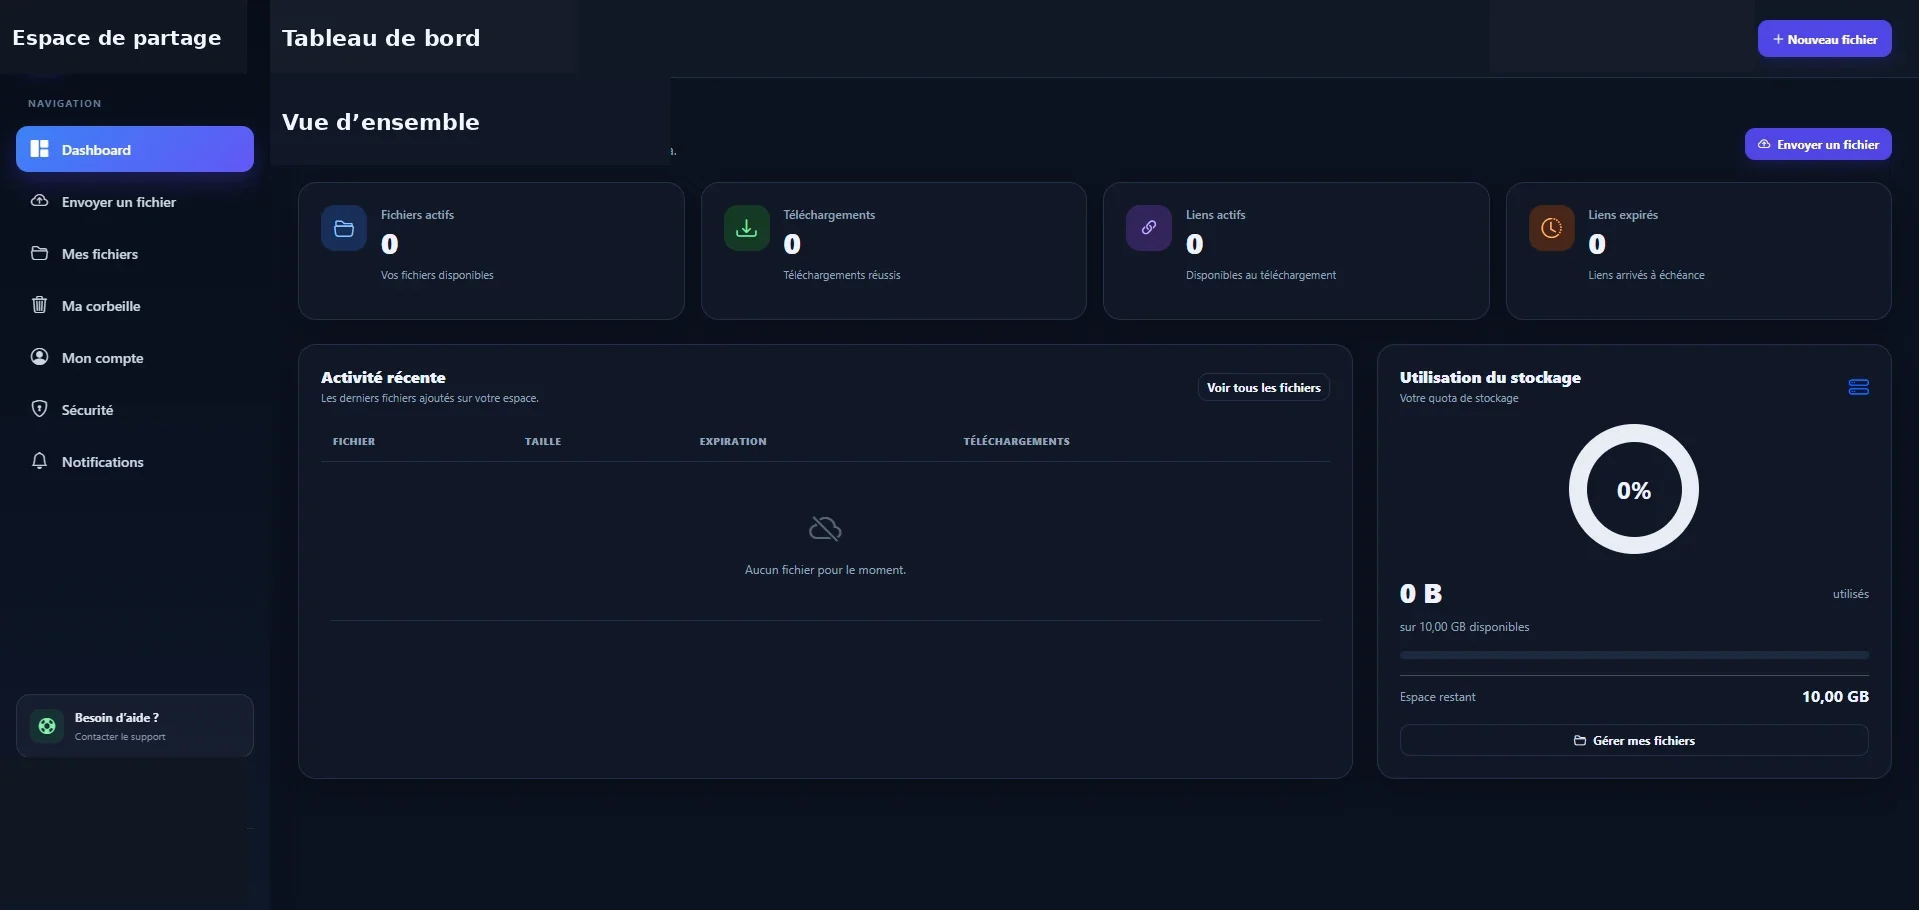Click the Dashboard grid icon
The width and height of the screenshot is (1919, 910).
pos(40,149)
